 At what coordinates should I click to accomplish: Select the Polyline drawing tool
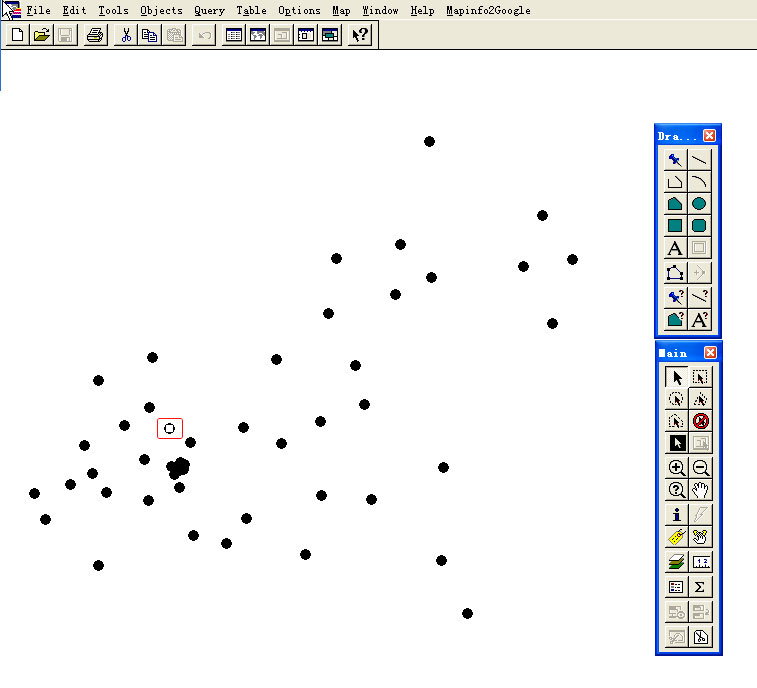pyautogui.click(x=675, y=182)
